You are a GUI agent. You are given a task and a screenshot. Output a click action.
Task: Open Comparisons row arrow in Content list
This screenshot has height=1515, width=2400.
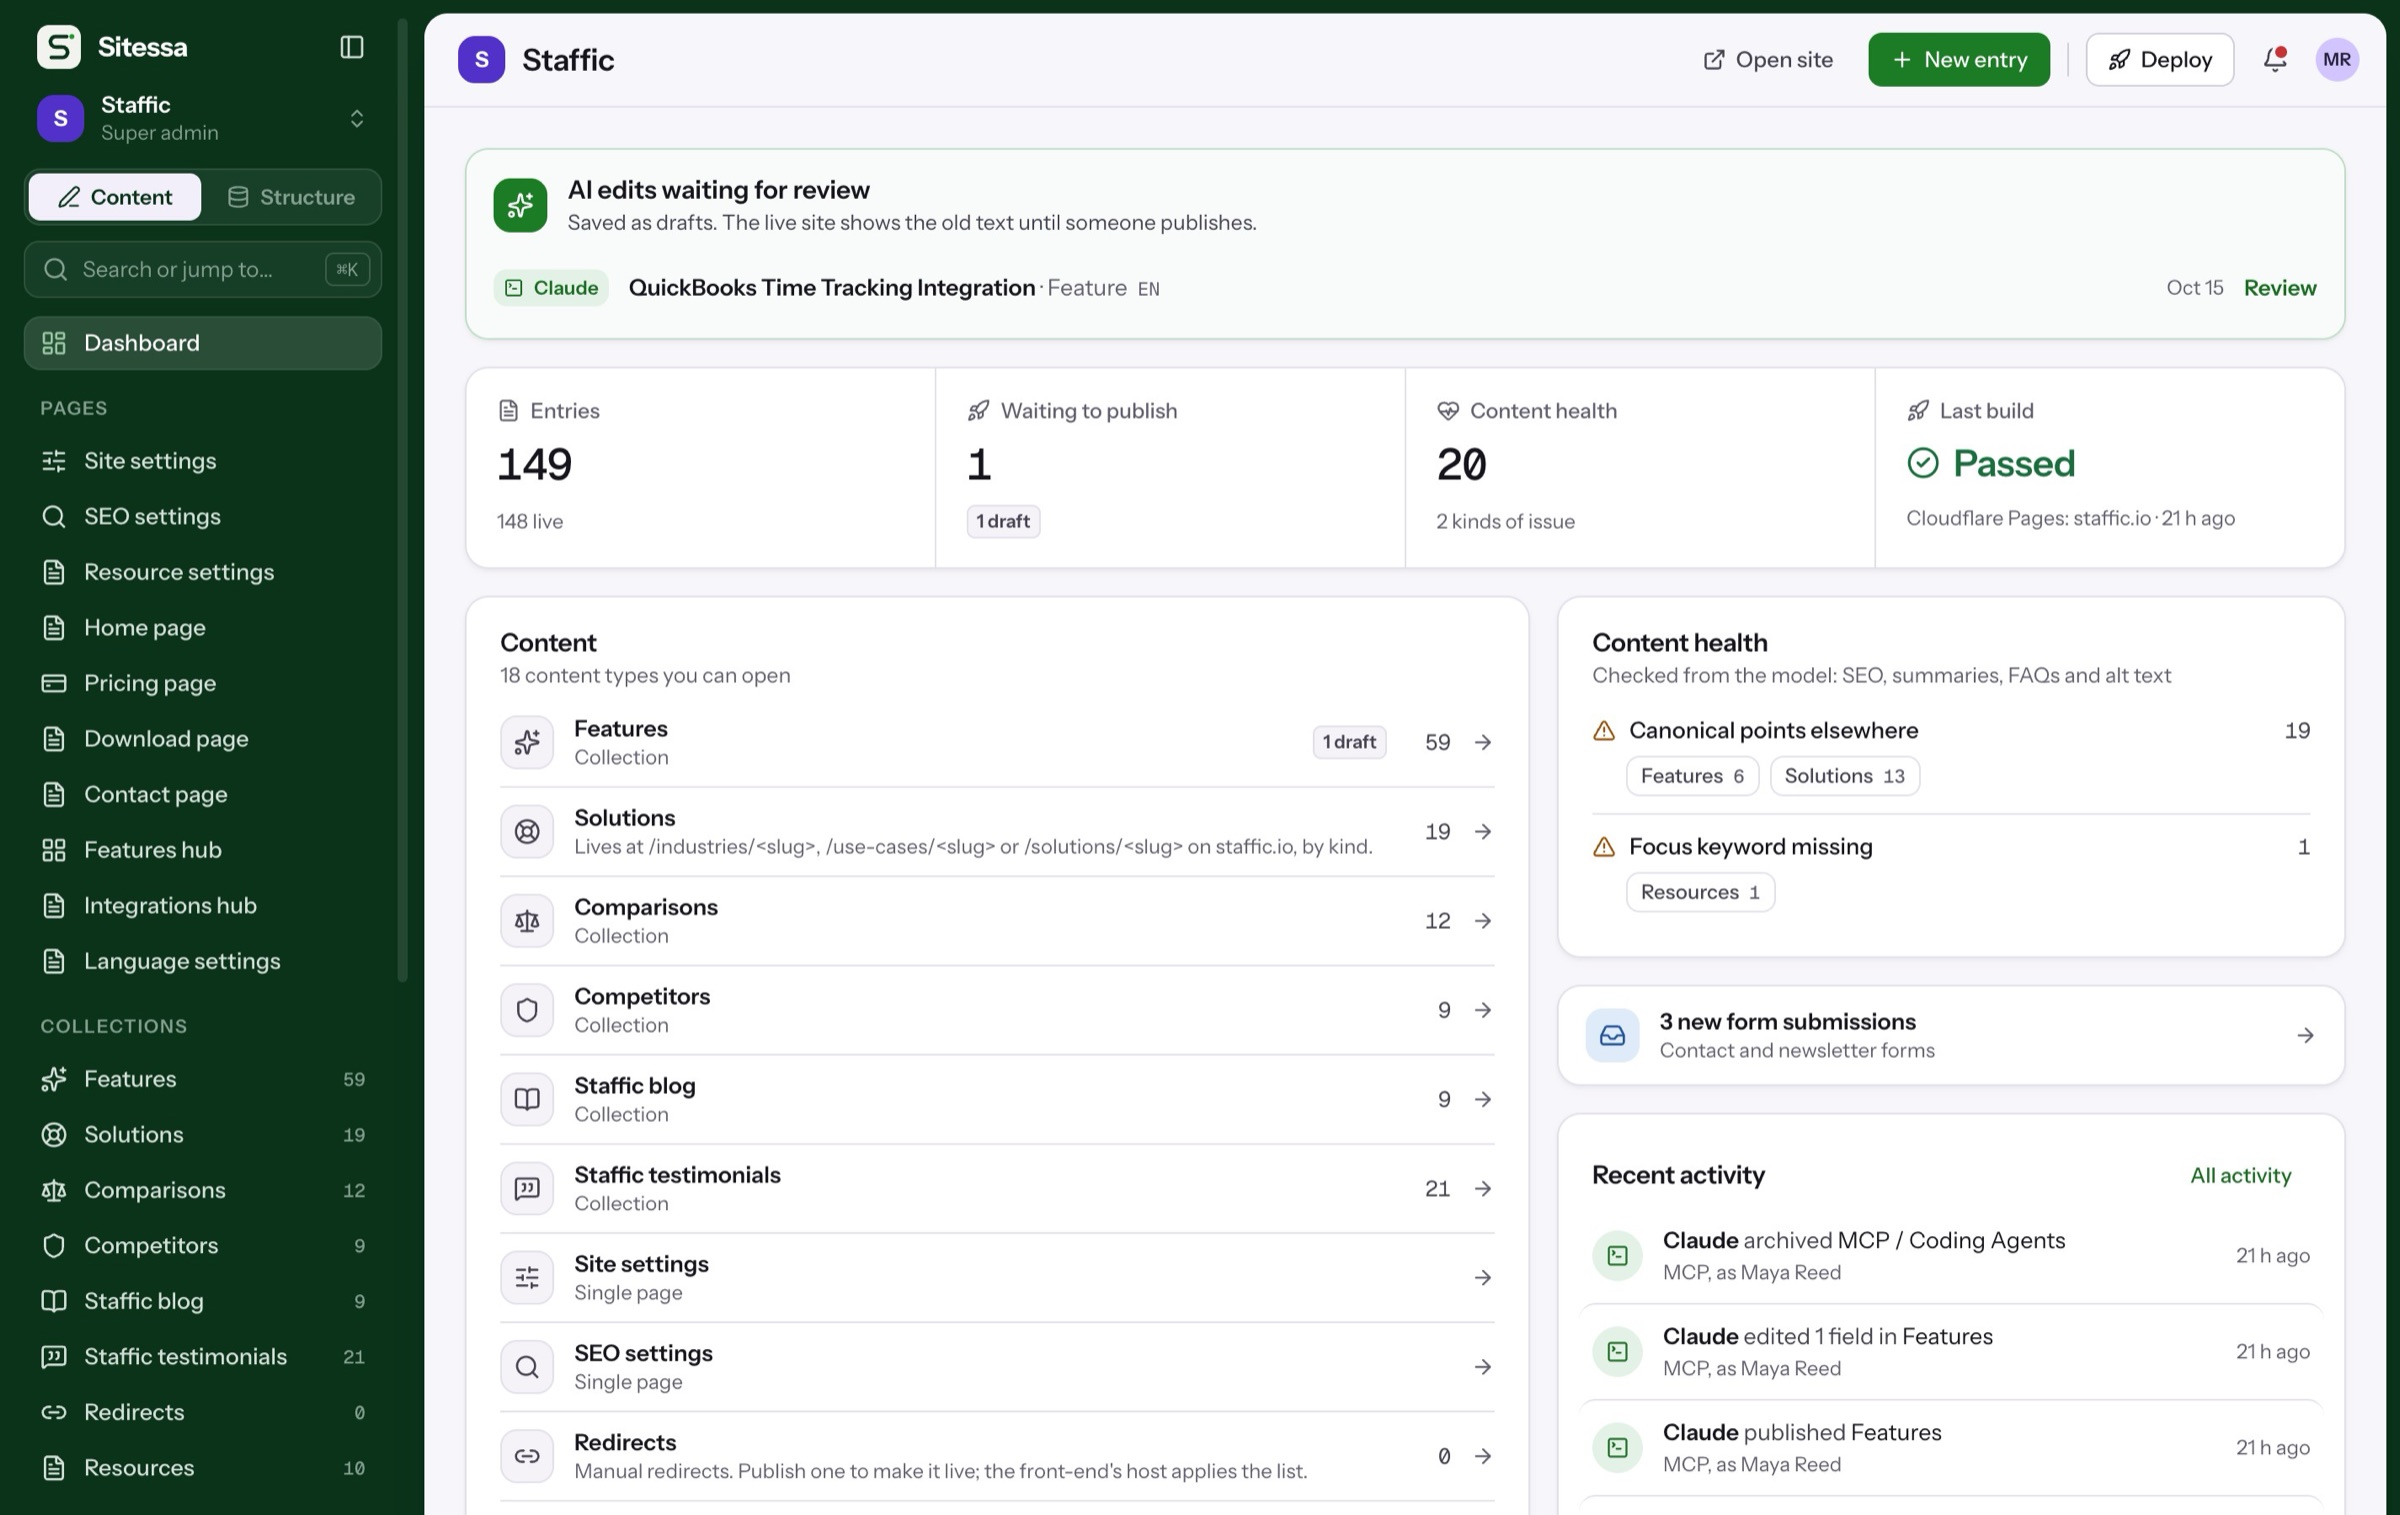1483,920
